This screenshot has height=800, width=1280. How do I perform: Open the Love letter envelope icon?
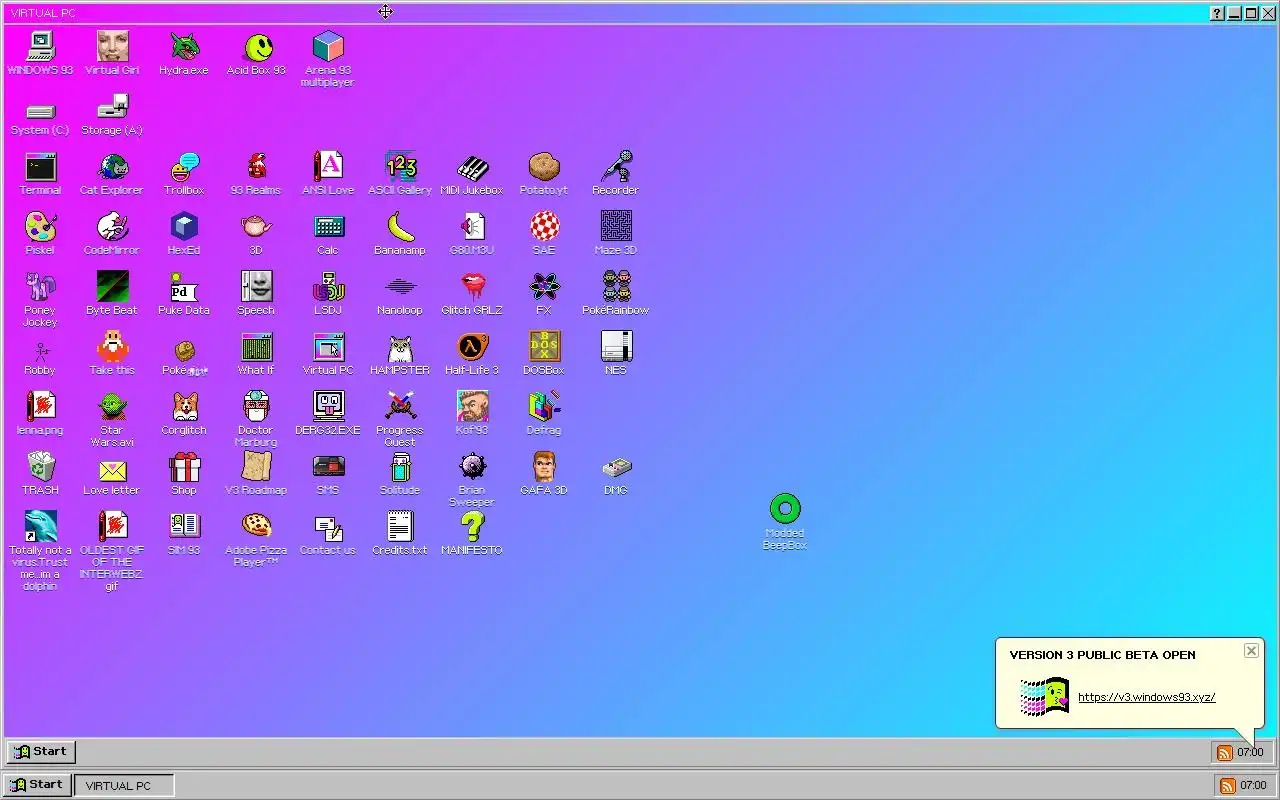point(112,474)
